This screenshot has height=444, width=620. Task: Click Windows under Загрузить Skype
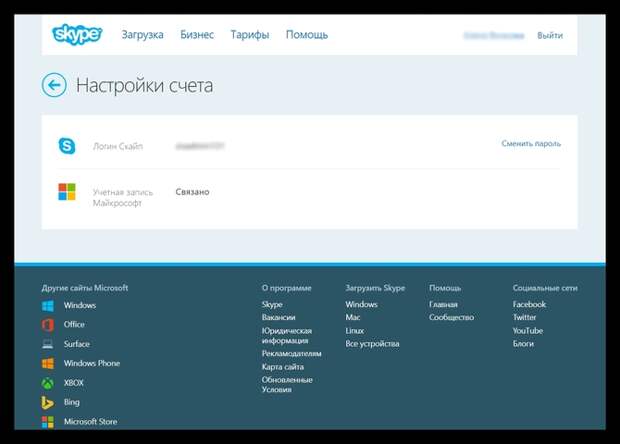[361, 304]
